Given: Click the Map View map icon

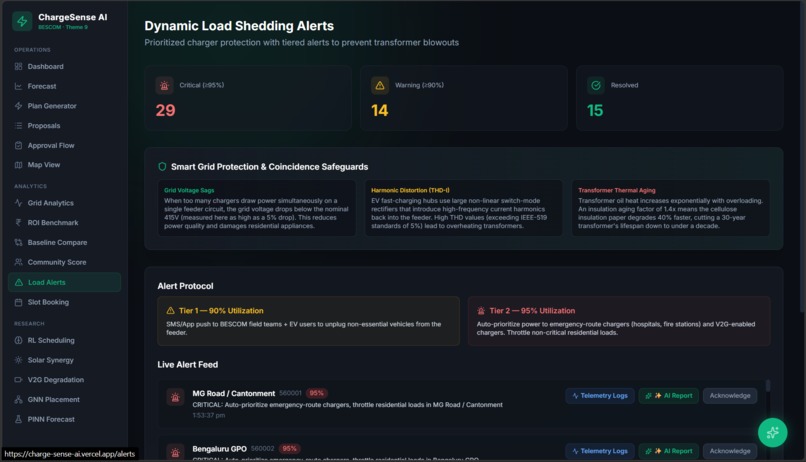Looking at the screenshot, I should 19,165.
